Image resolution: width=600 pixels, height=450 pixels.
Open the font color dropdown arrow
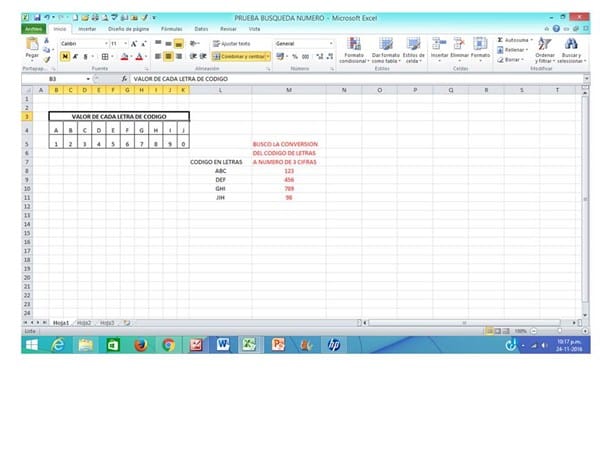coord(146,57)
